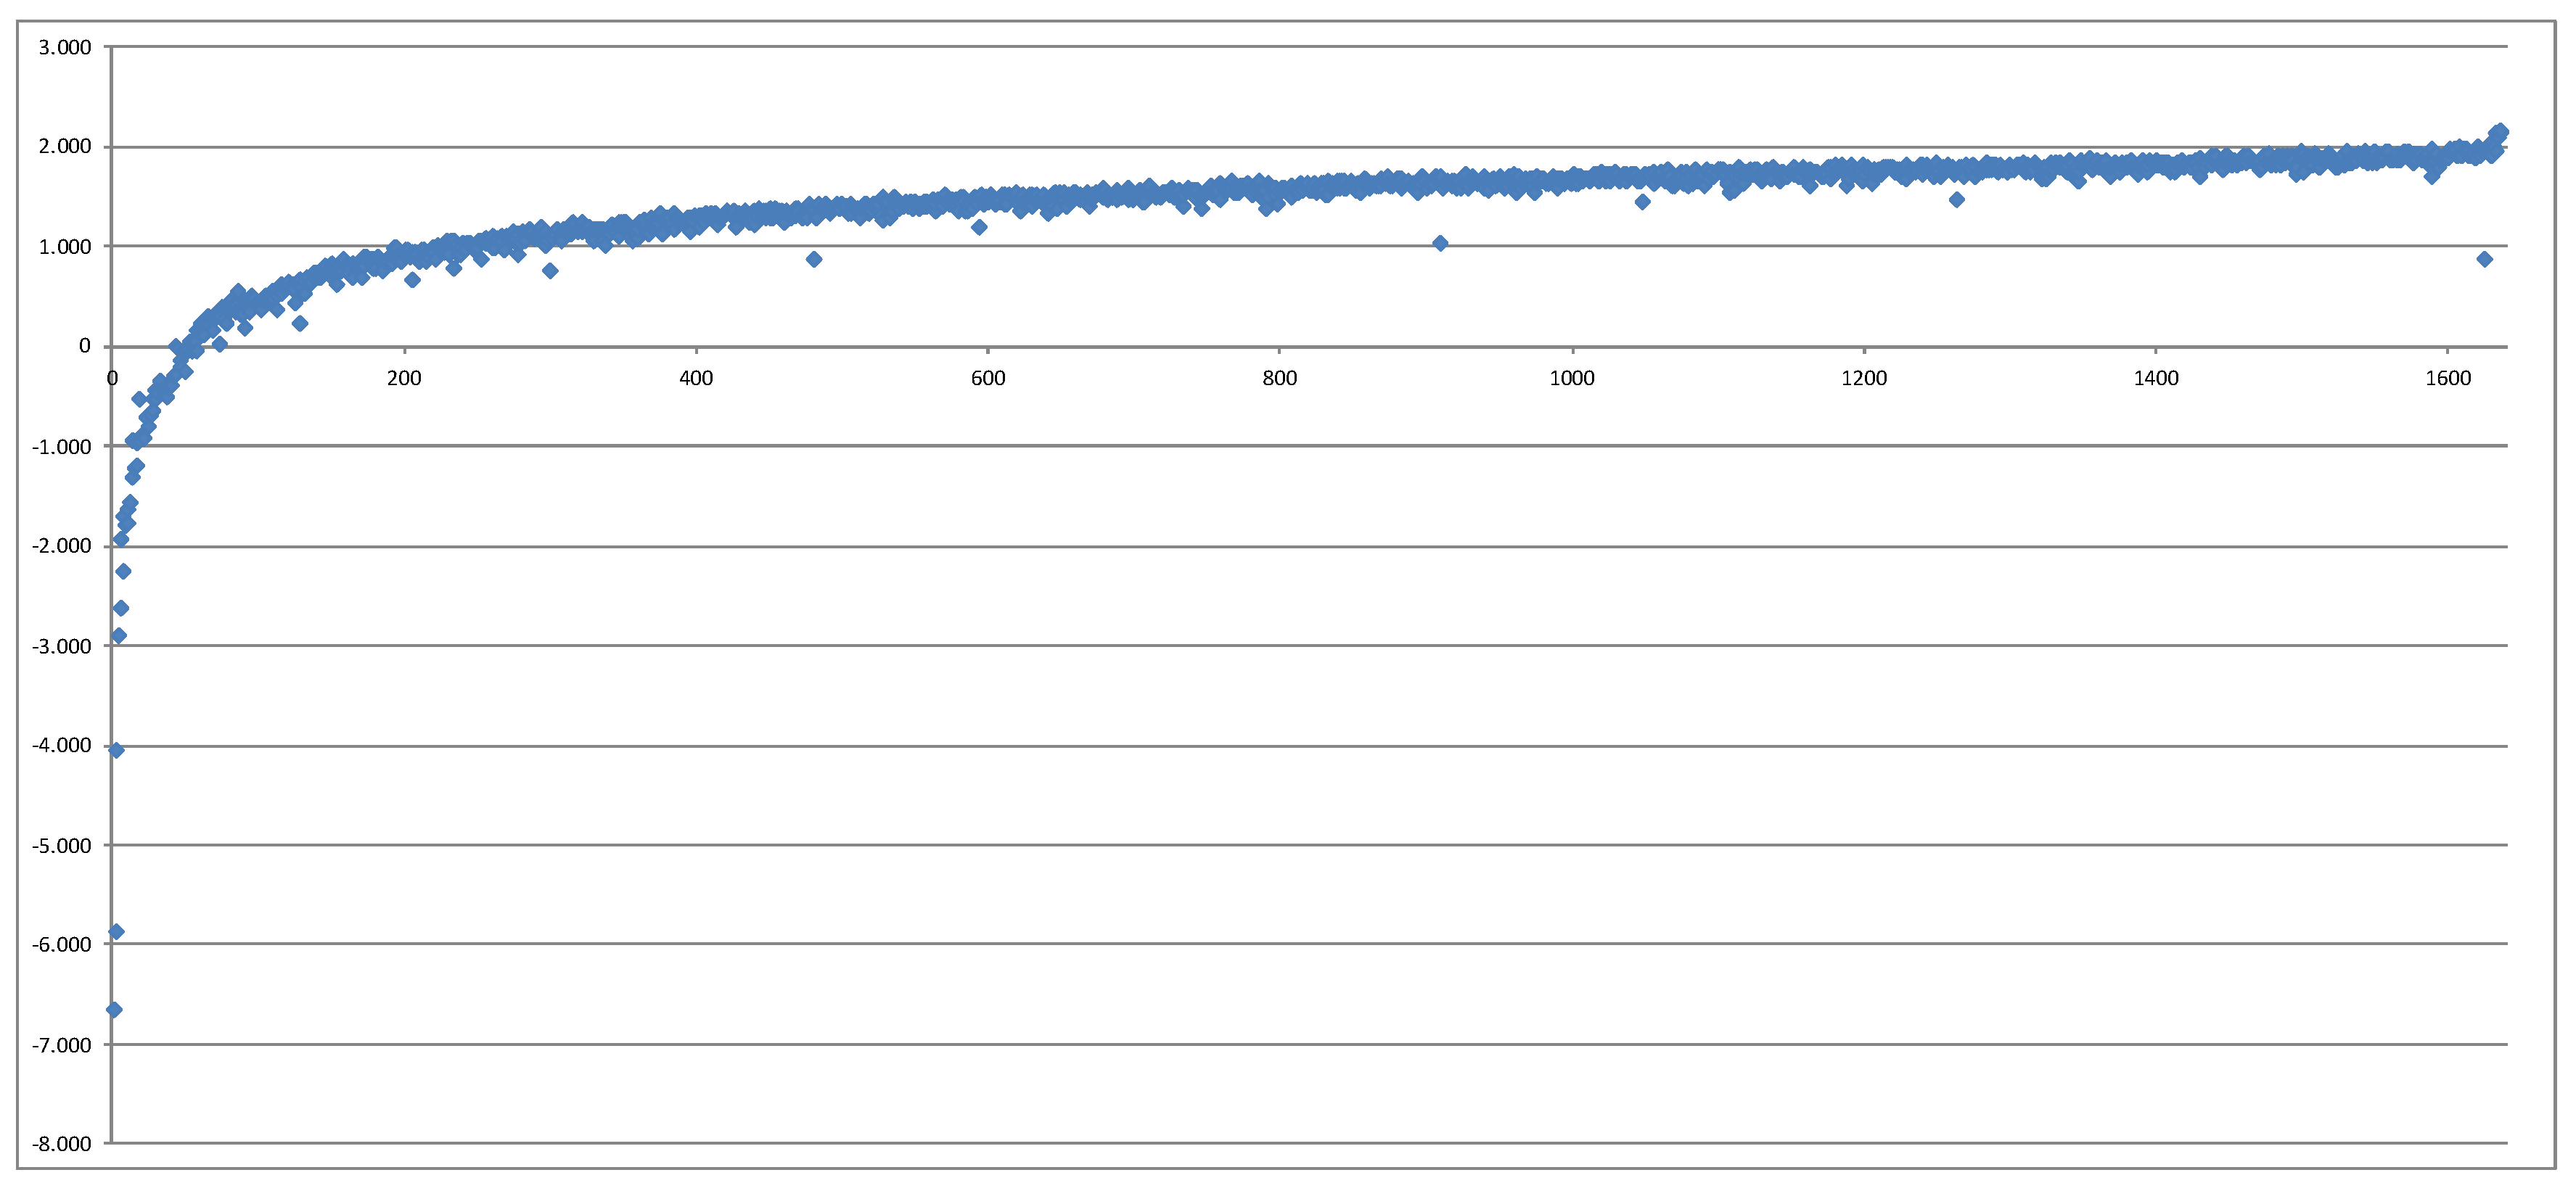Click the 800 horizontal axis label

coord(1279,378)
